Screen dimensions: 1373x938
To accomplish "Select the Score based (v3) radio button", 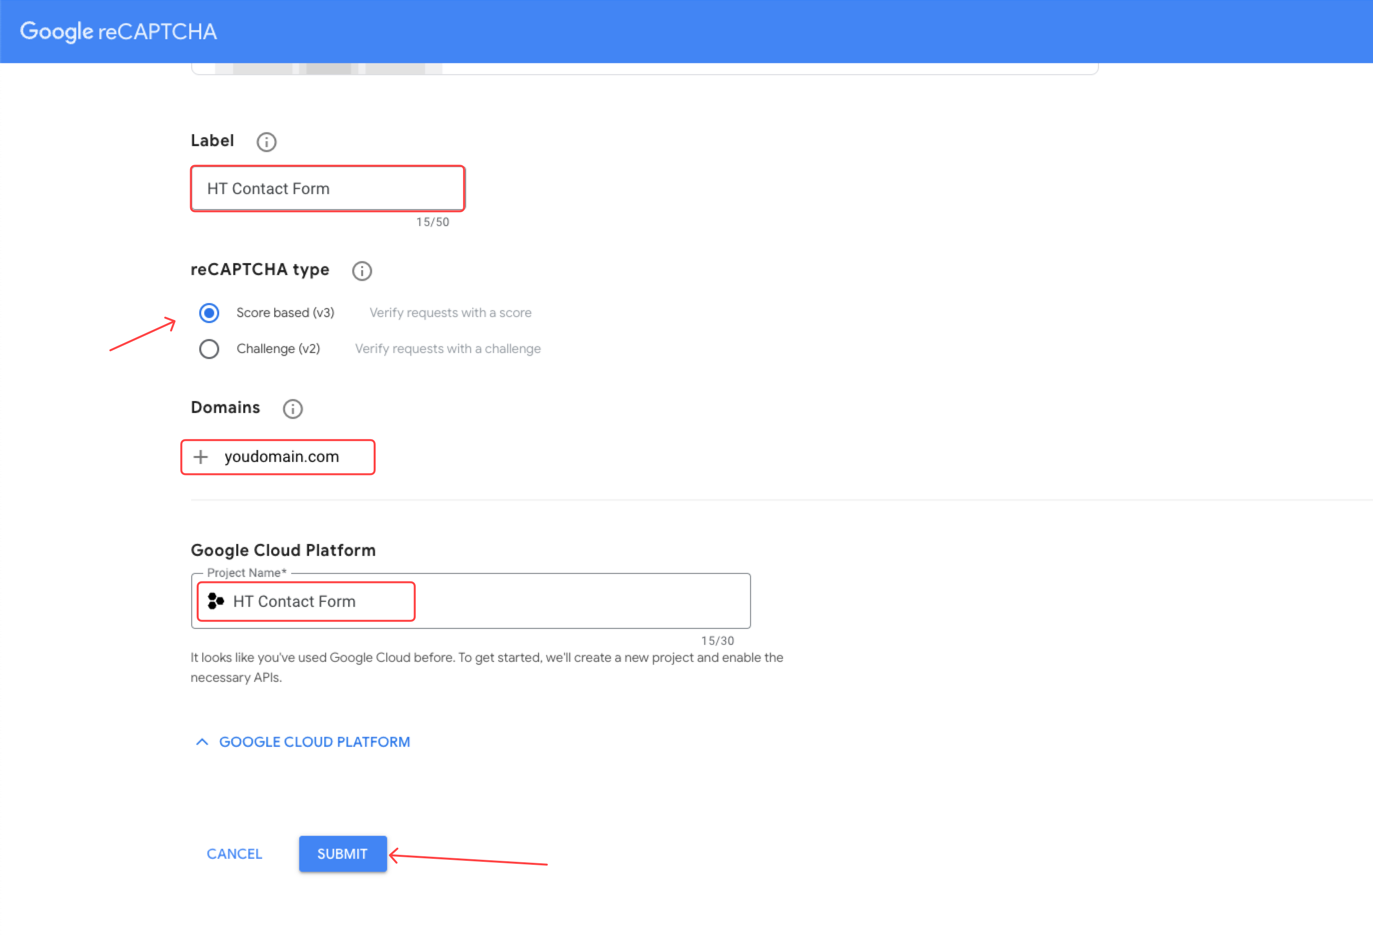I will click(209, 313).
